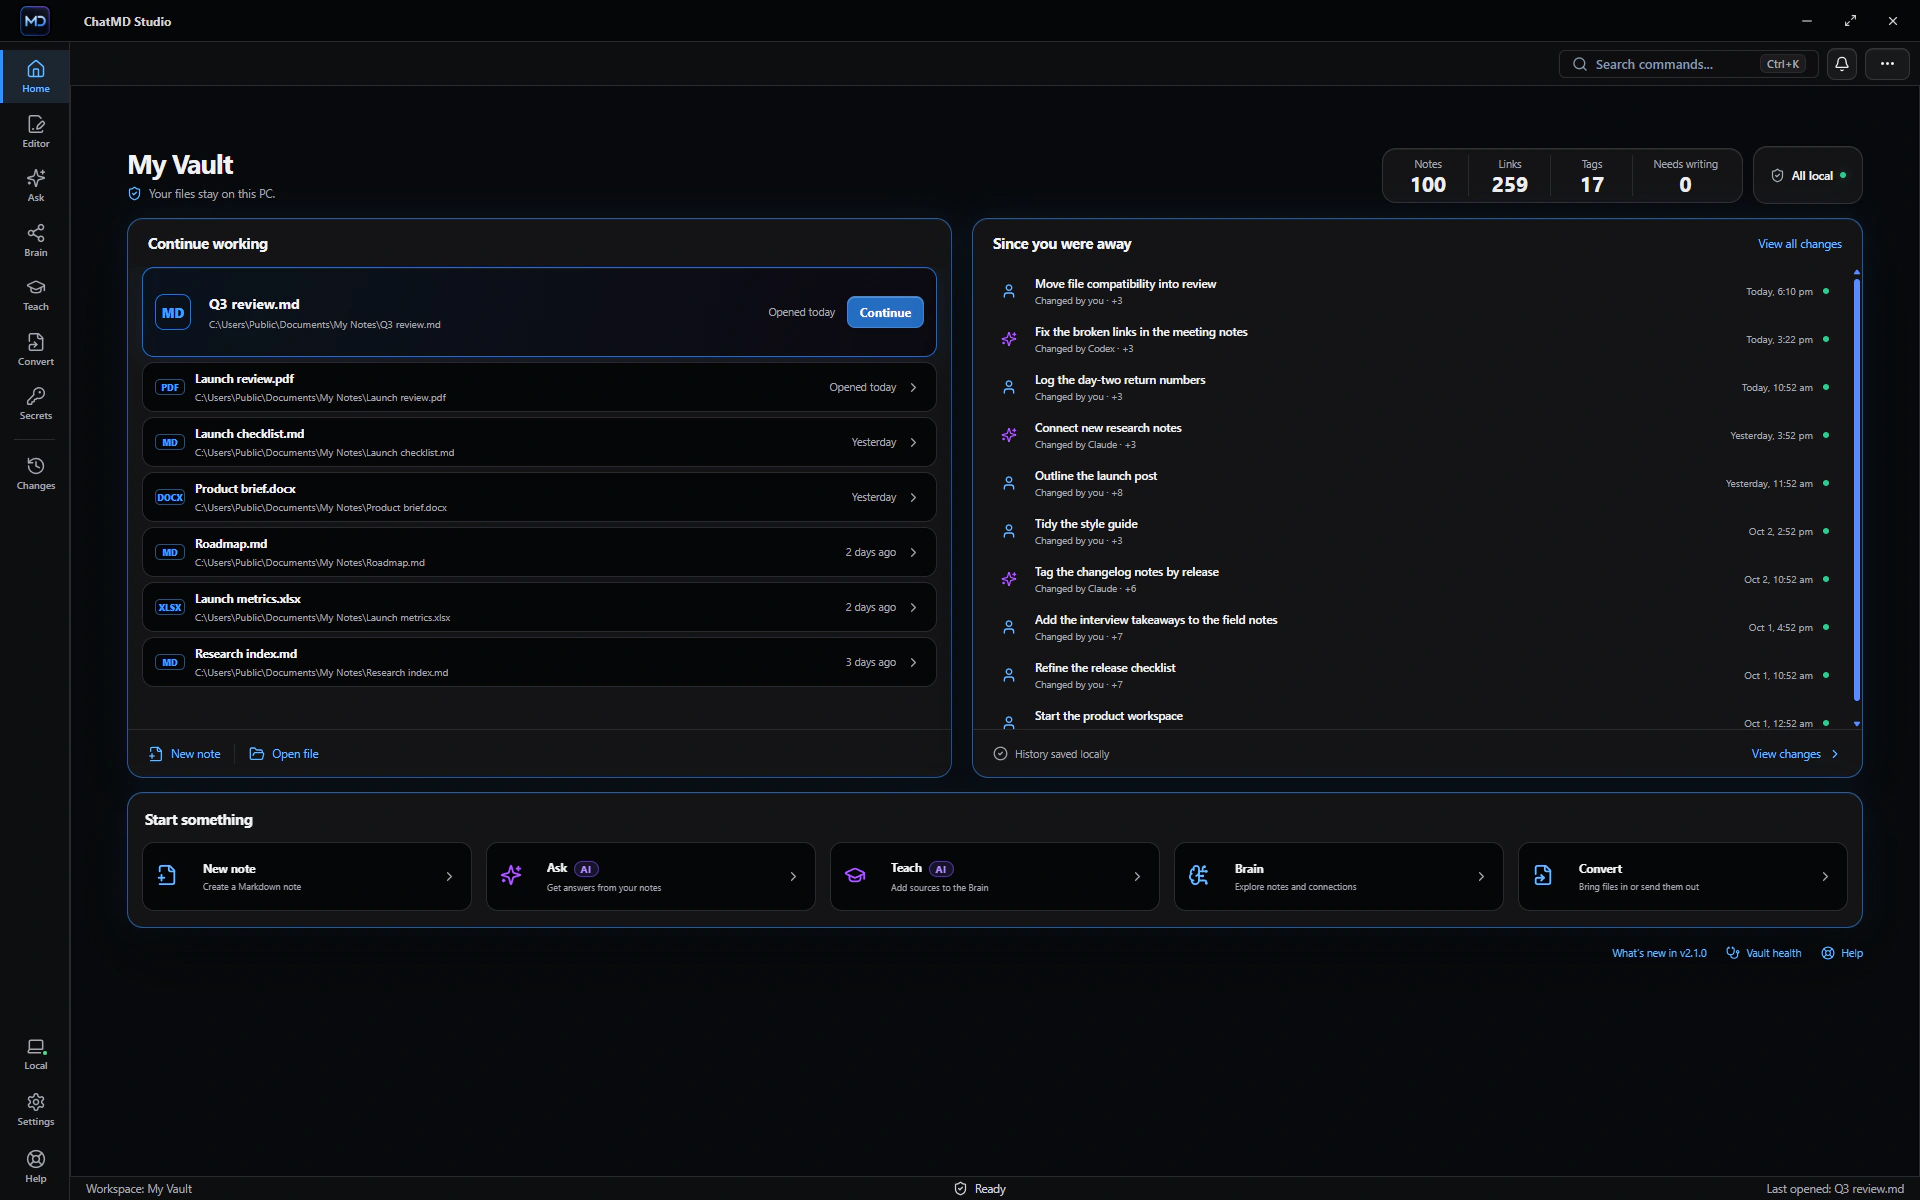Continue working on Q3 review.md
This screenshot has height=1200, width=1920.
click(x=885, y=312)
